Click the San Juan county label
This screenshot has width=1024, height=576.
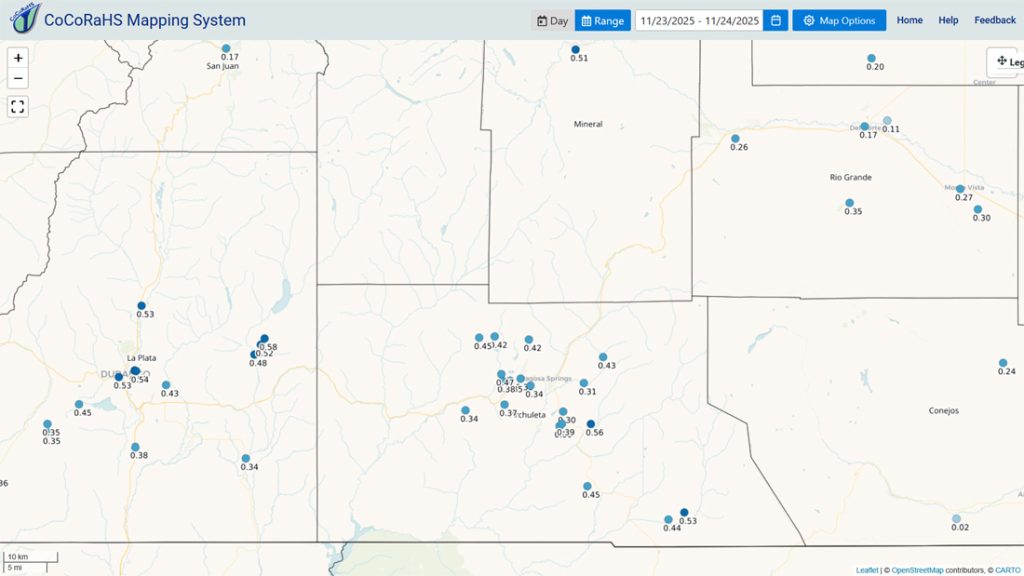pos(223,66)
